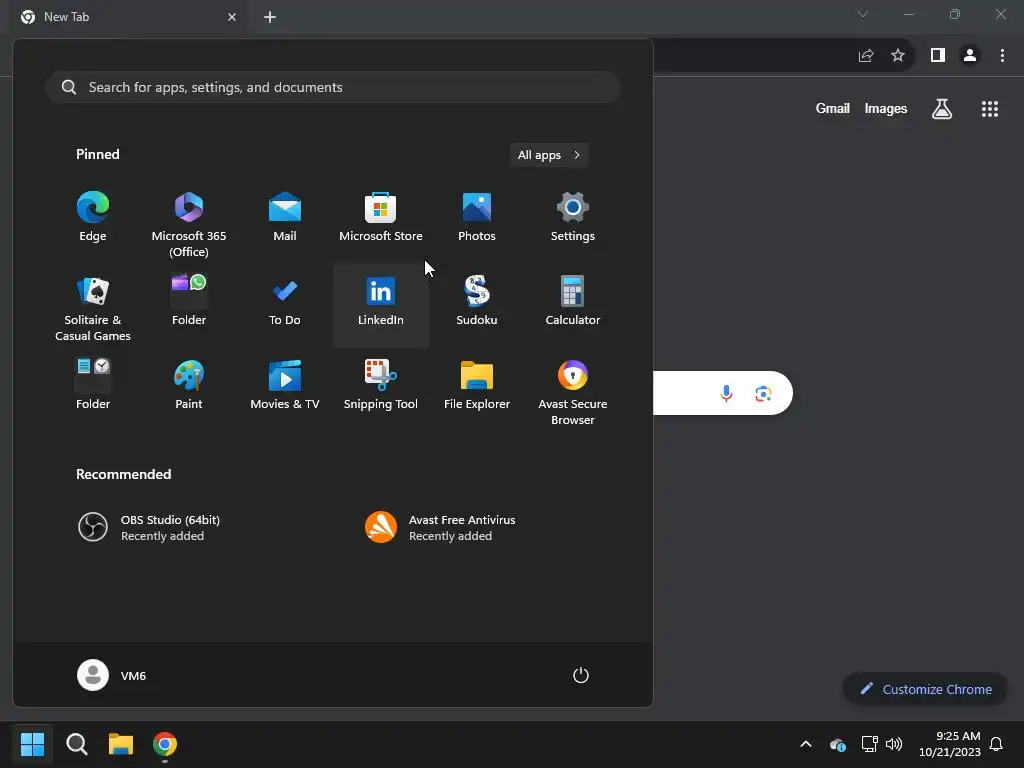Open taskbar Search magnifier

(x=76, y=744)
